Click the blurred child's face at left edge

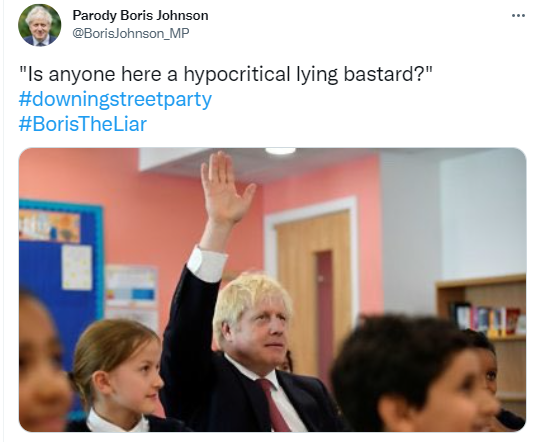40,363
